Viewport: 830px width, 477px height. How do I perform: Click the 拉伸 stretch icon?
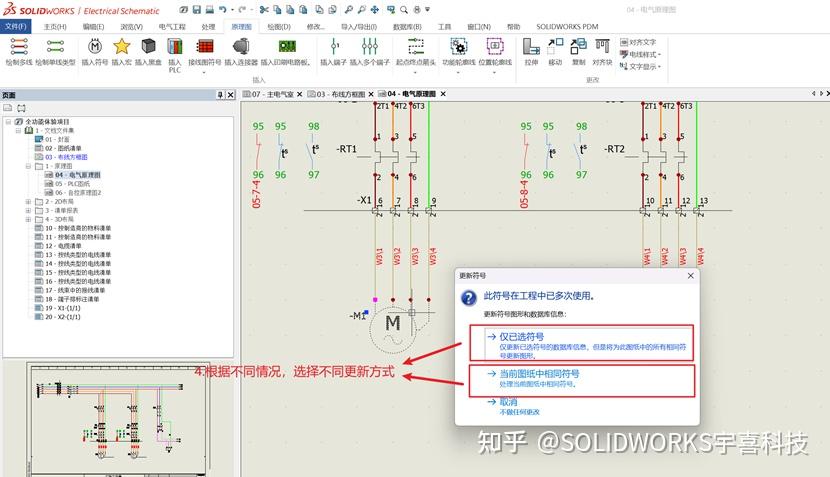click(531, 47)
